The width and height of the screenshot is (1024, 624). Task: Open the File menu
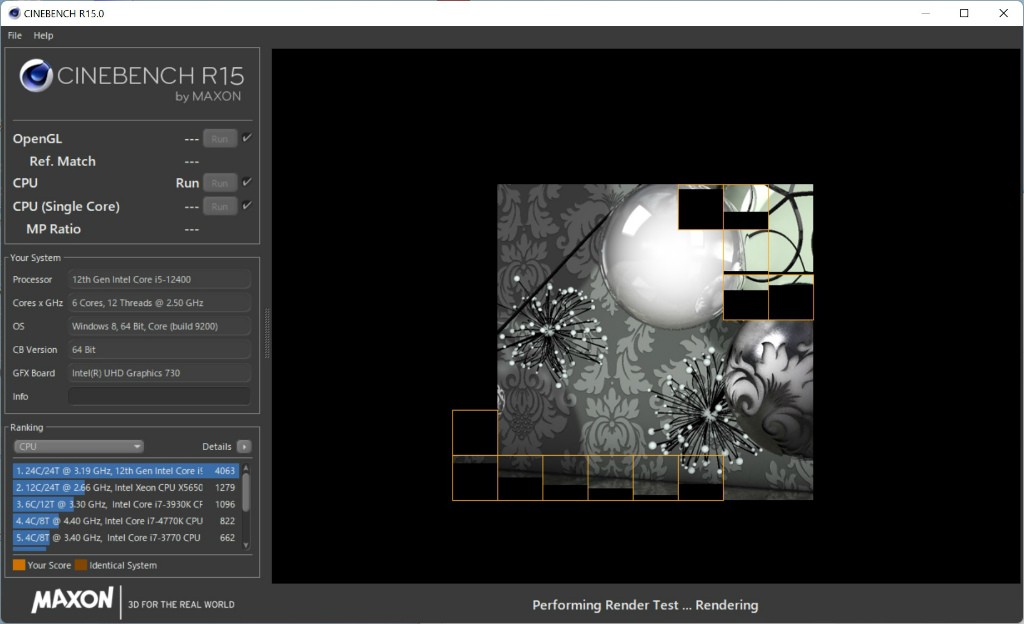click(x=15, y=35)
